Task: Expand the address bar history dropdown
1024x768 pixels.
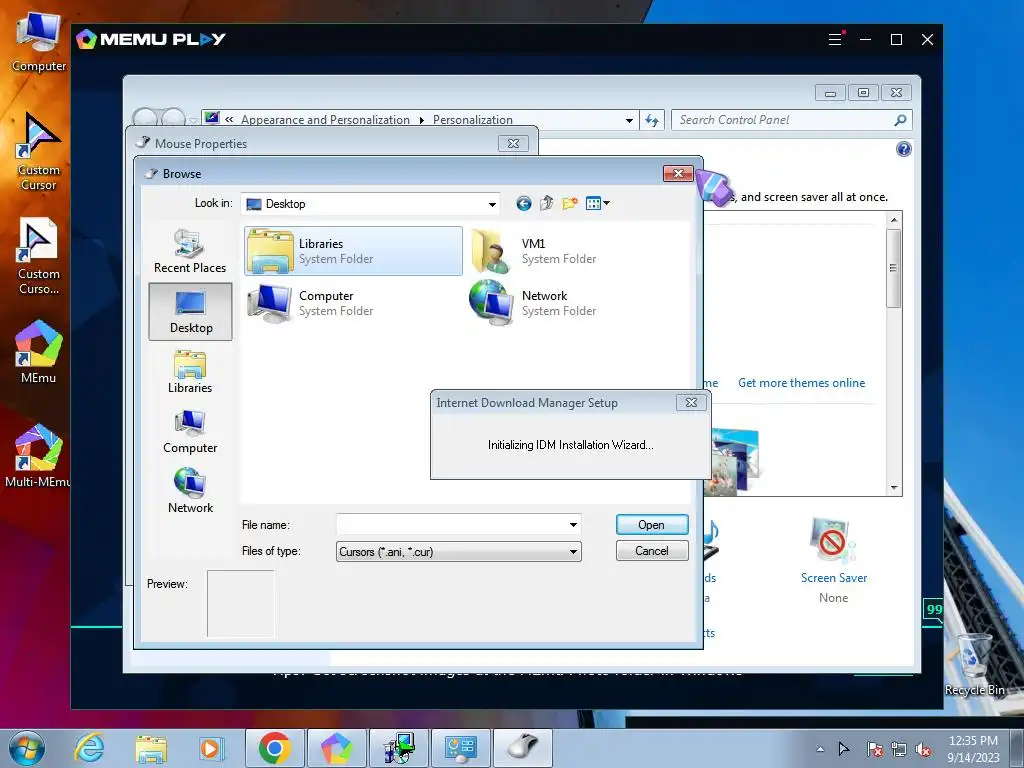Action: coord(629,120)
